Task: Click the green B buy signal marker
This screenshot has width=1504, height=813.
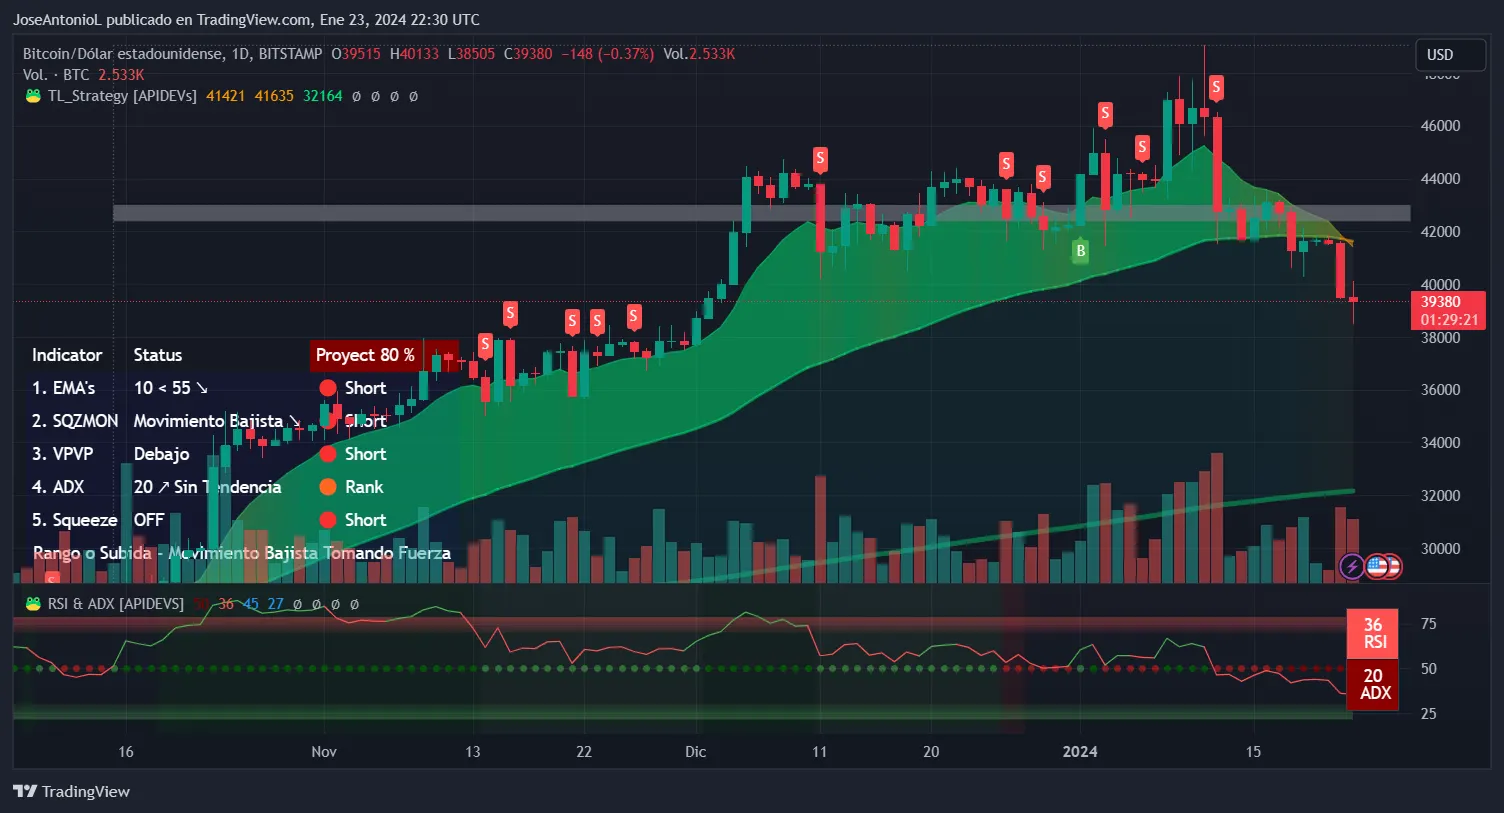Action: point(1080,251)
